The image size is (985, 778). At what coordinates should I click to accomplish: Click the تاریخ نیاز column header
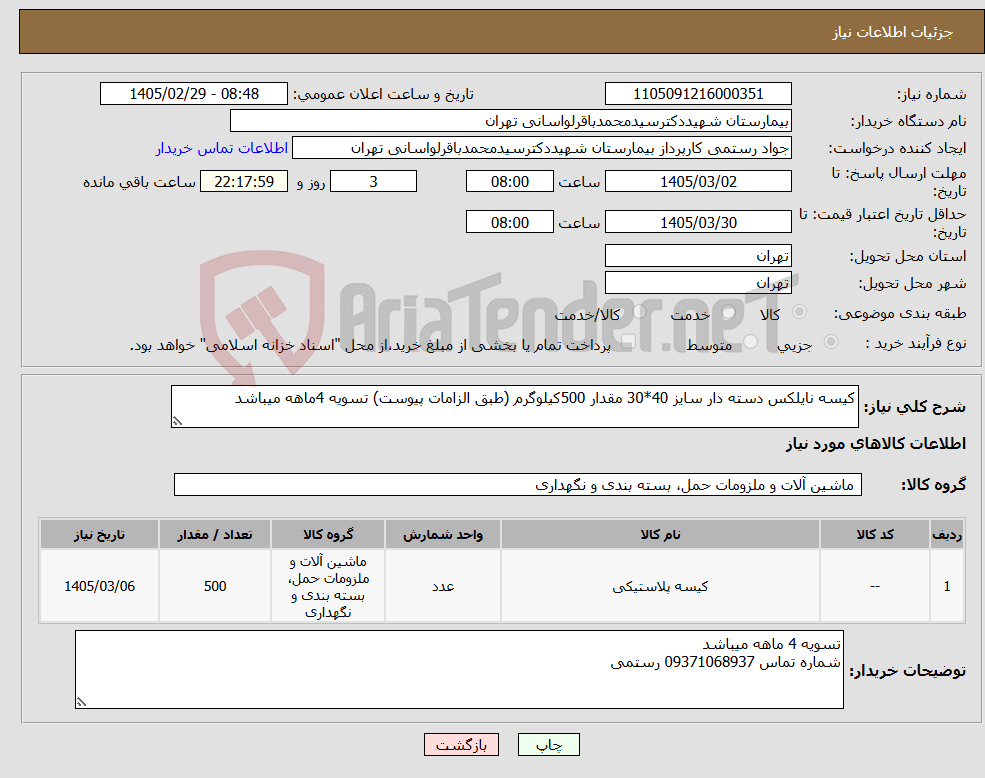99,534
